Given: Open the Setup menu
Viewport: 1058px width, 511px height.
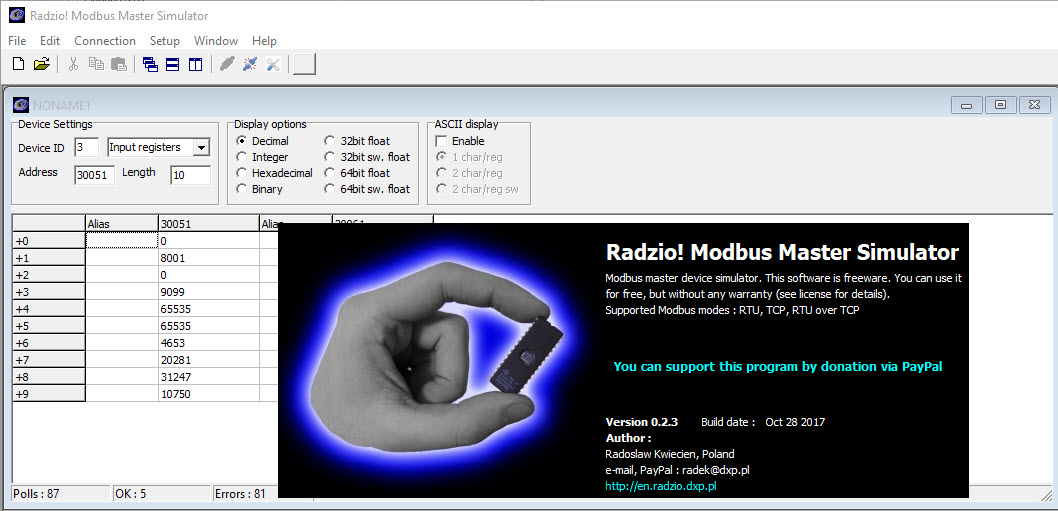Looking at the screenshot, I should [x=165, y=41].
